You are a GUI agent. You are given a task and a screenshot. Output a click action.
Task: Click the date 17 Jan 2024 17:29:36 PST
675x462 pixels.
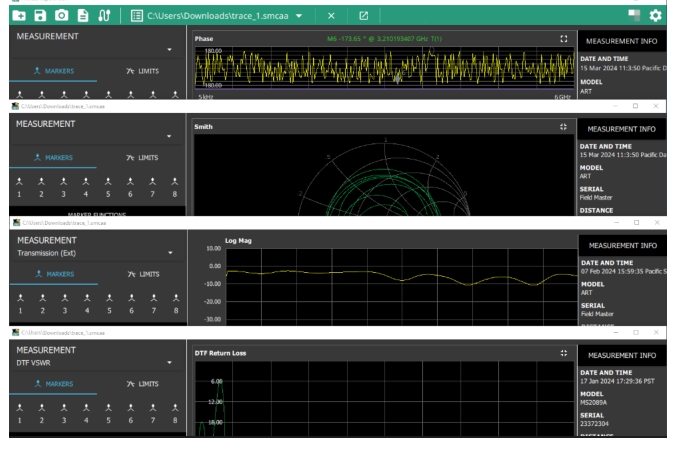tap(617, 381)
